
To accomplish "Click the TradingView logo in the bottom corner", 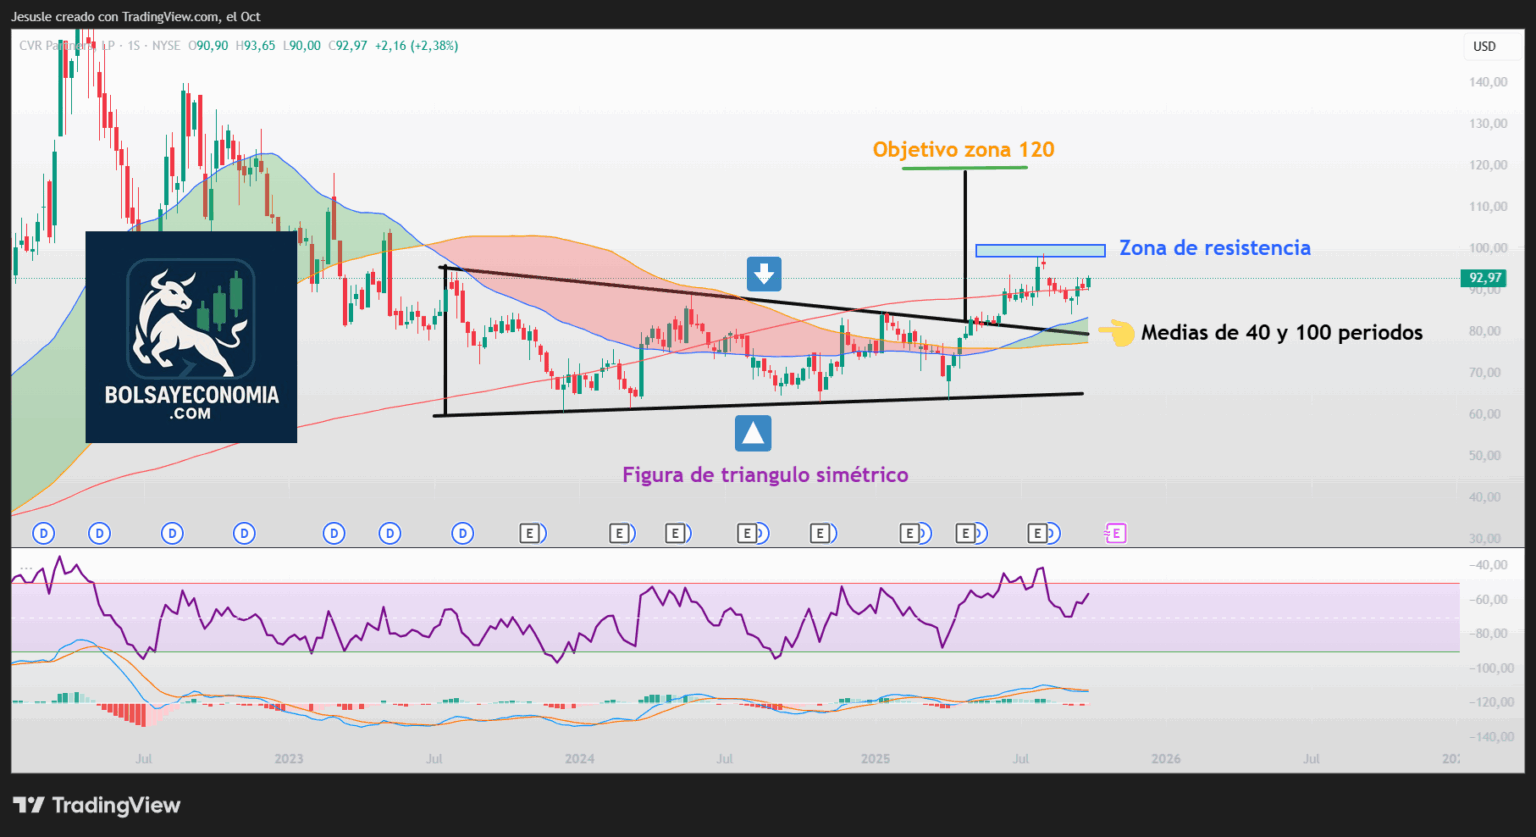I will (96, 805).
